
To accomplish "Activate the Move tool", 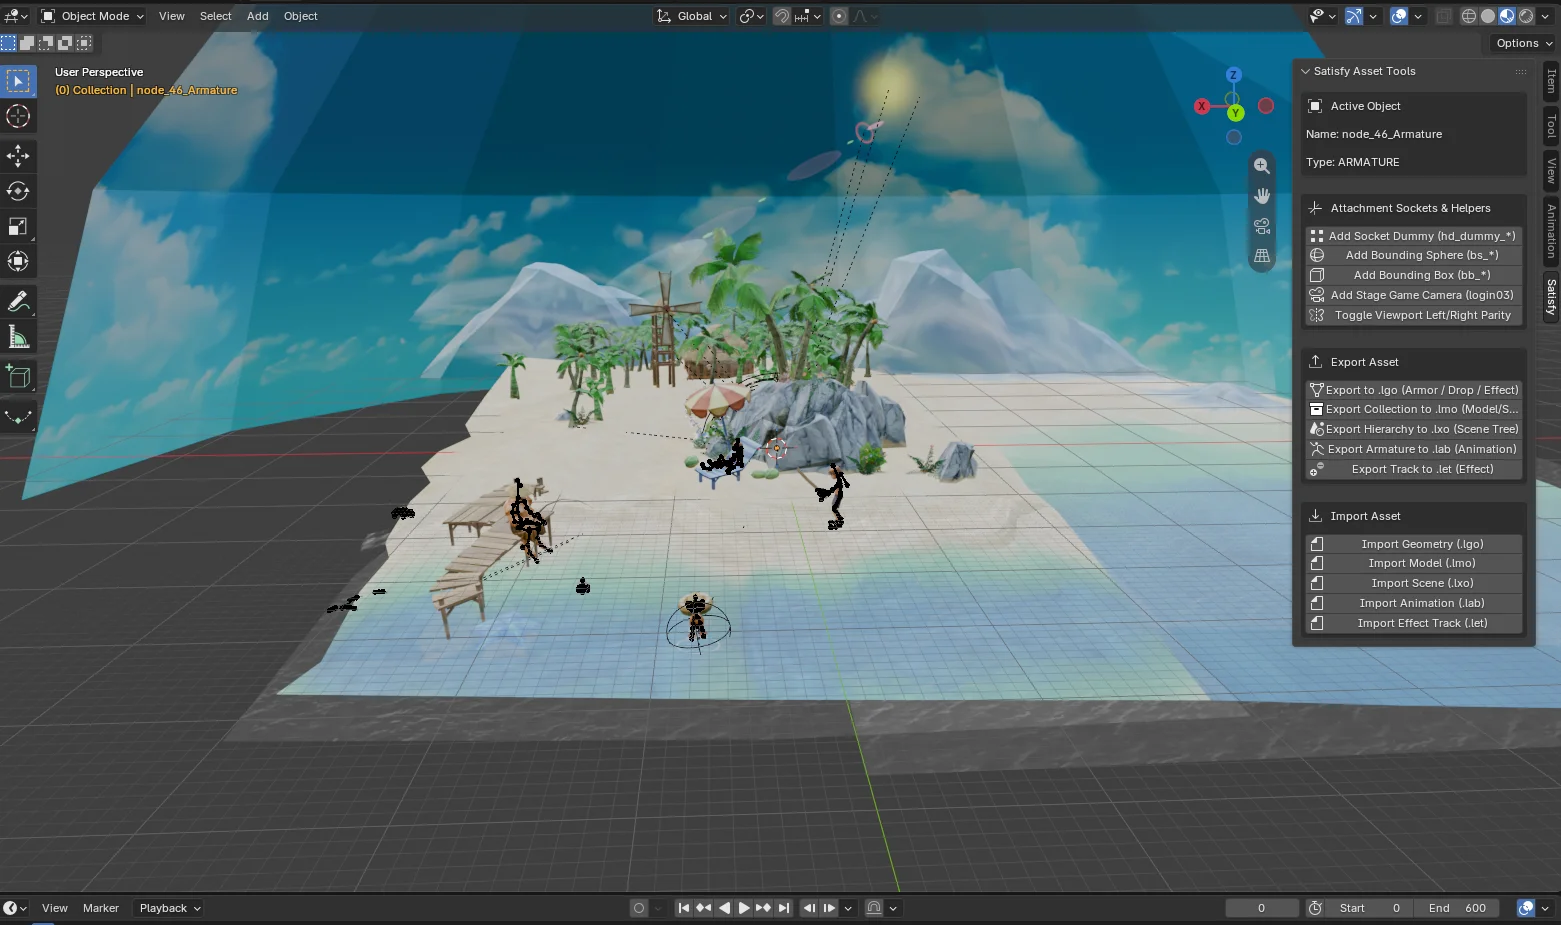I will (x=18, y=155).
